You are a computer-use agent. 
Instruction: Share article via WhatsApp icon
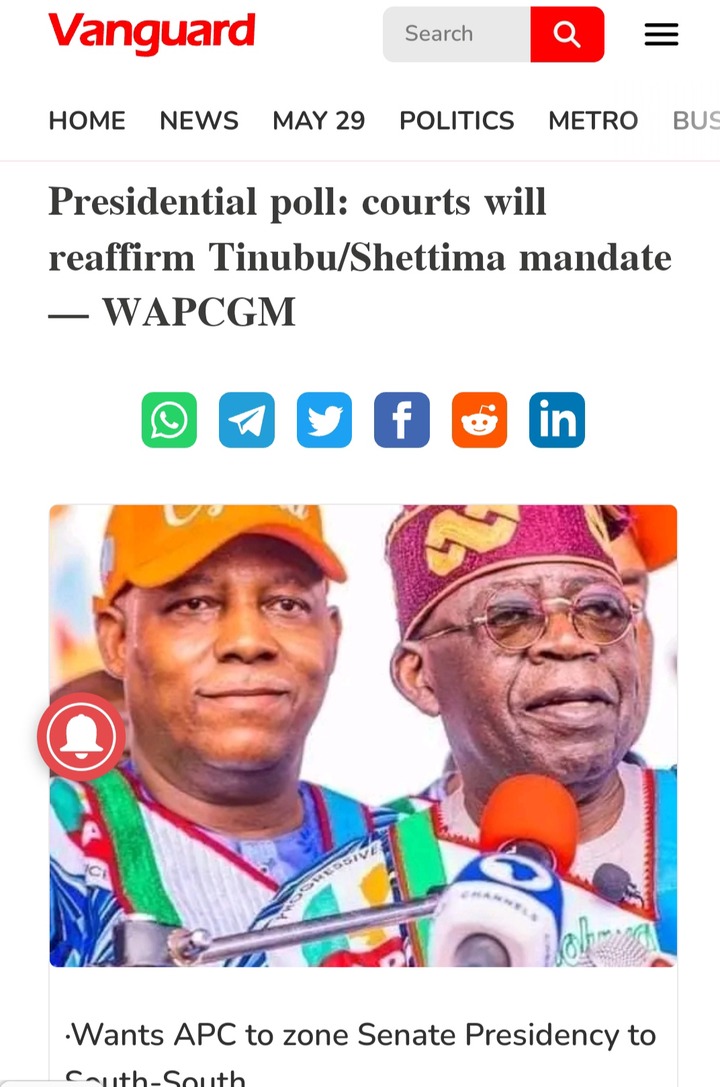coord(169,420)
